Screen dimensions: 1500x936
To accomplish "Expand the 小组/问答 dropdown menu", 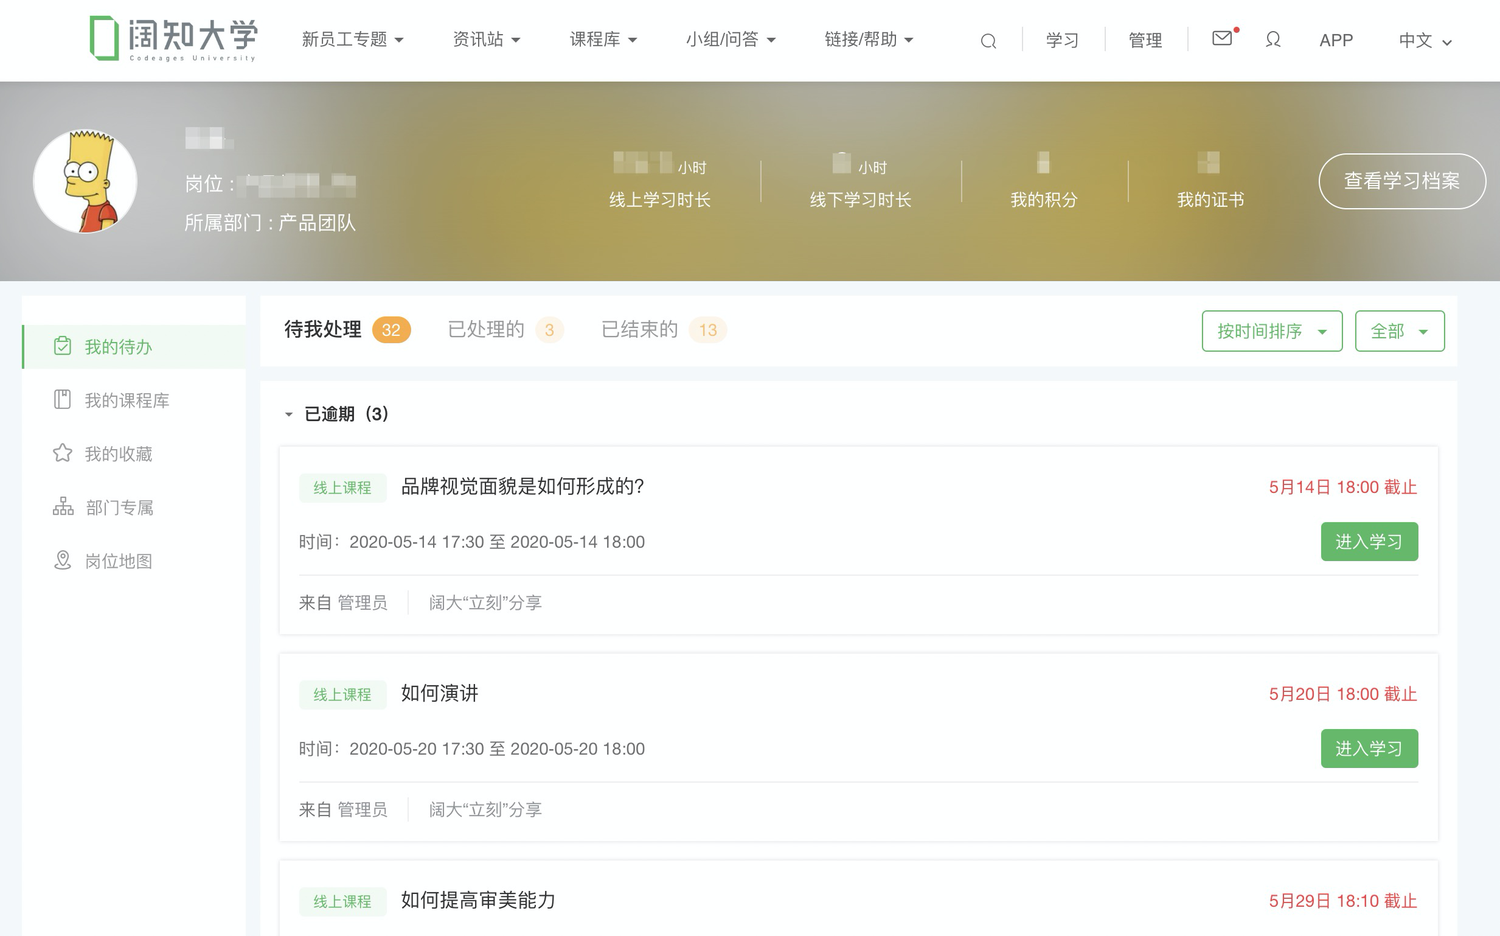I will 731,39.
